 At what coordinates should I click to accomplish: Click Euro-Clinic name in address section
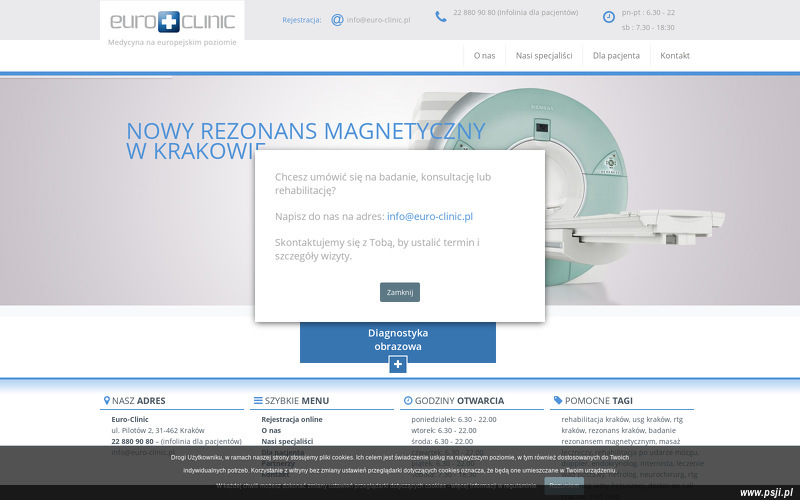(130, 419)
